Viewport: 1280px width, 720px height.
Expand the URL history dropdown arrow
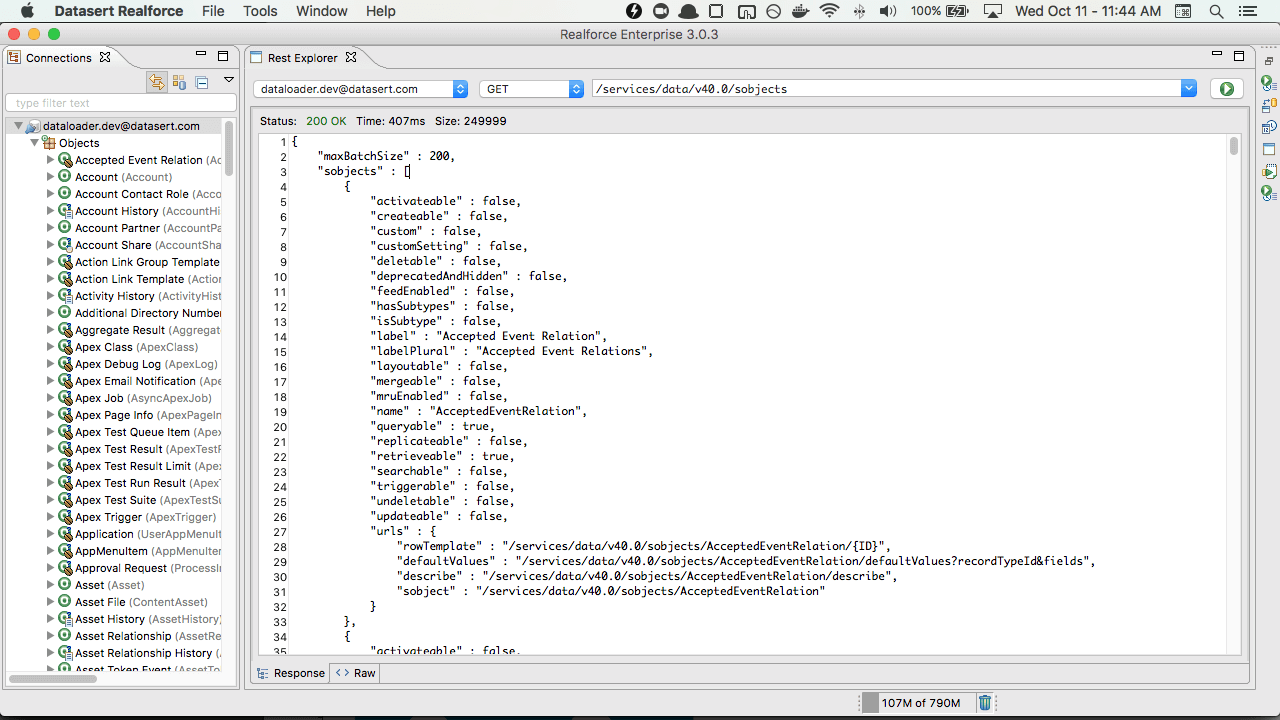point(1189,89)
